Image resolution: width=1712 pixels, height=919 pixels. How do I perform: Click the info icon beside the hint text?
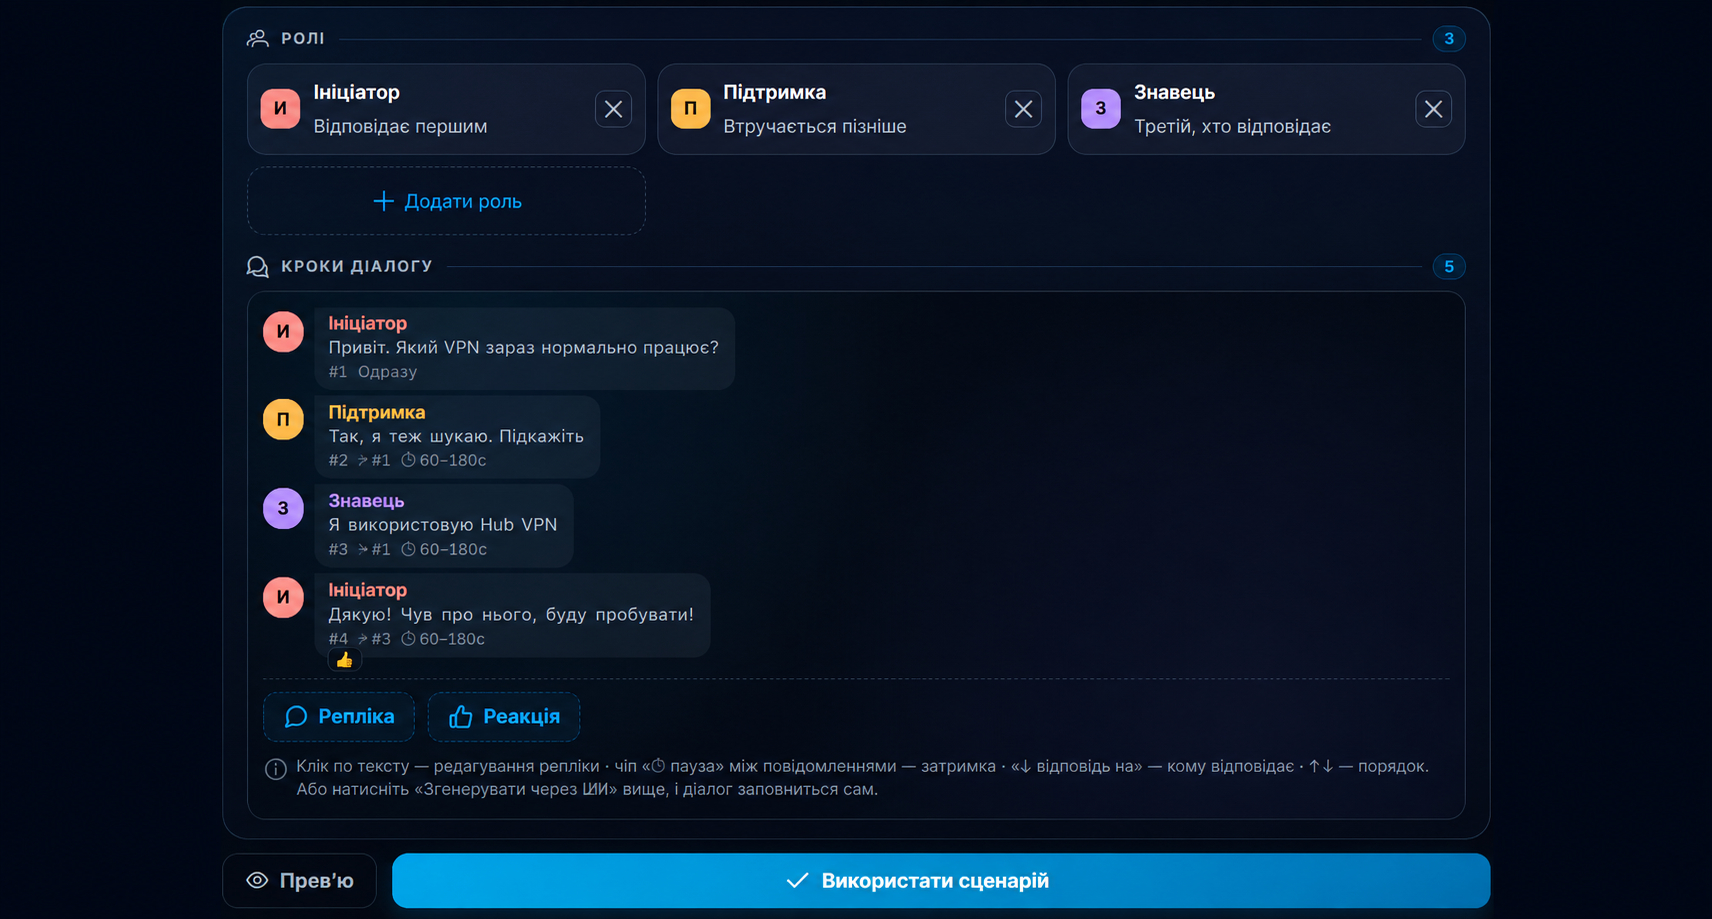[x=276, y=769]
